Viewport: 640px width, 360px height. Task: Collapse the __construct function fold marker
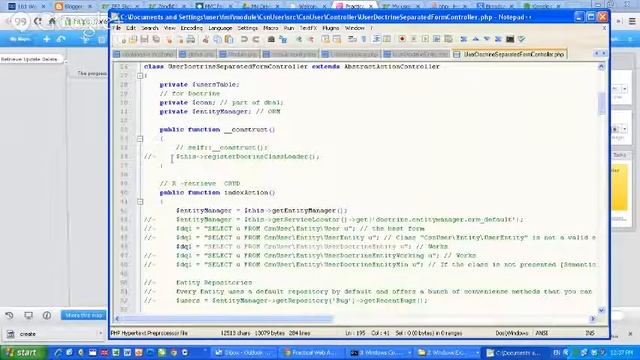pos(140,139)
